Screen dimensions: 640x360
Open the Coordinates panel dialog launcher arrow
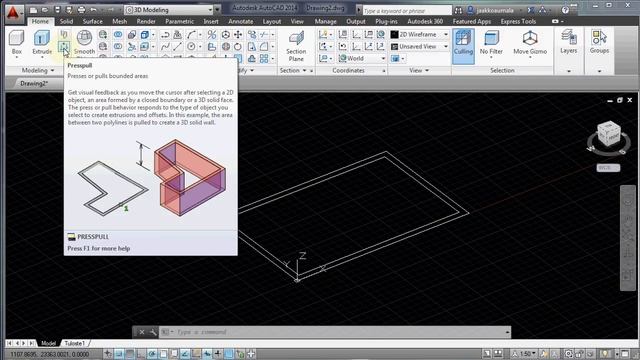384,71
